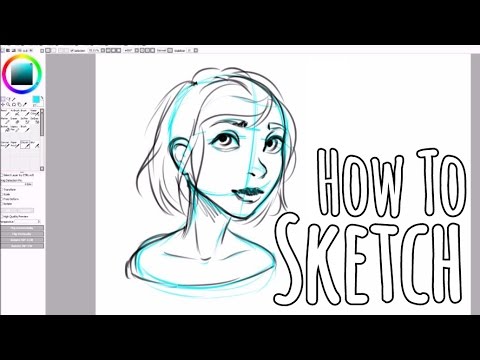Screen dimensions: 480x360
Task: Select the rotate view tool
Action: point(14,104)
